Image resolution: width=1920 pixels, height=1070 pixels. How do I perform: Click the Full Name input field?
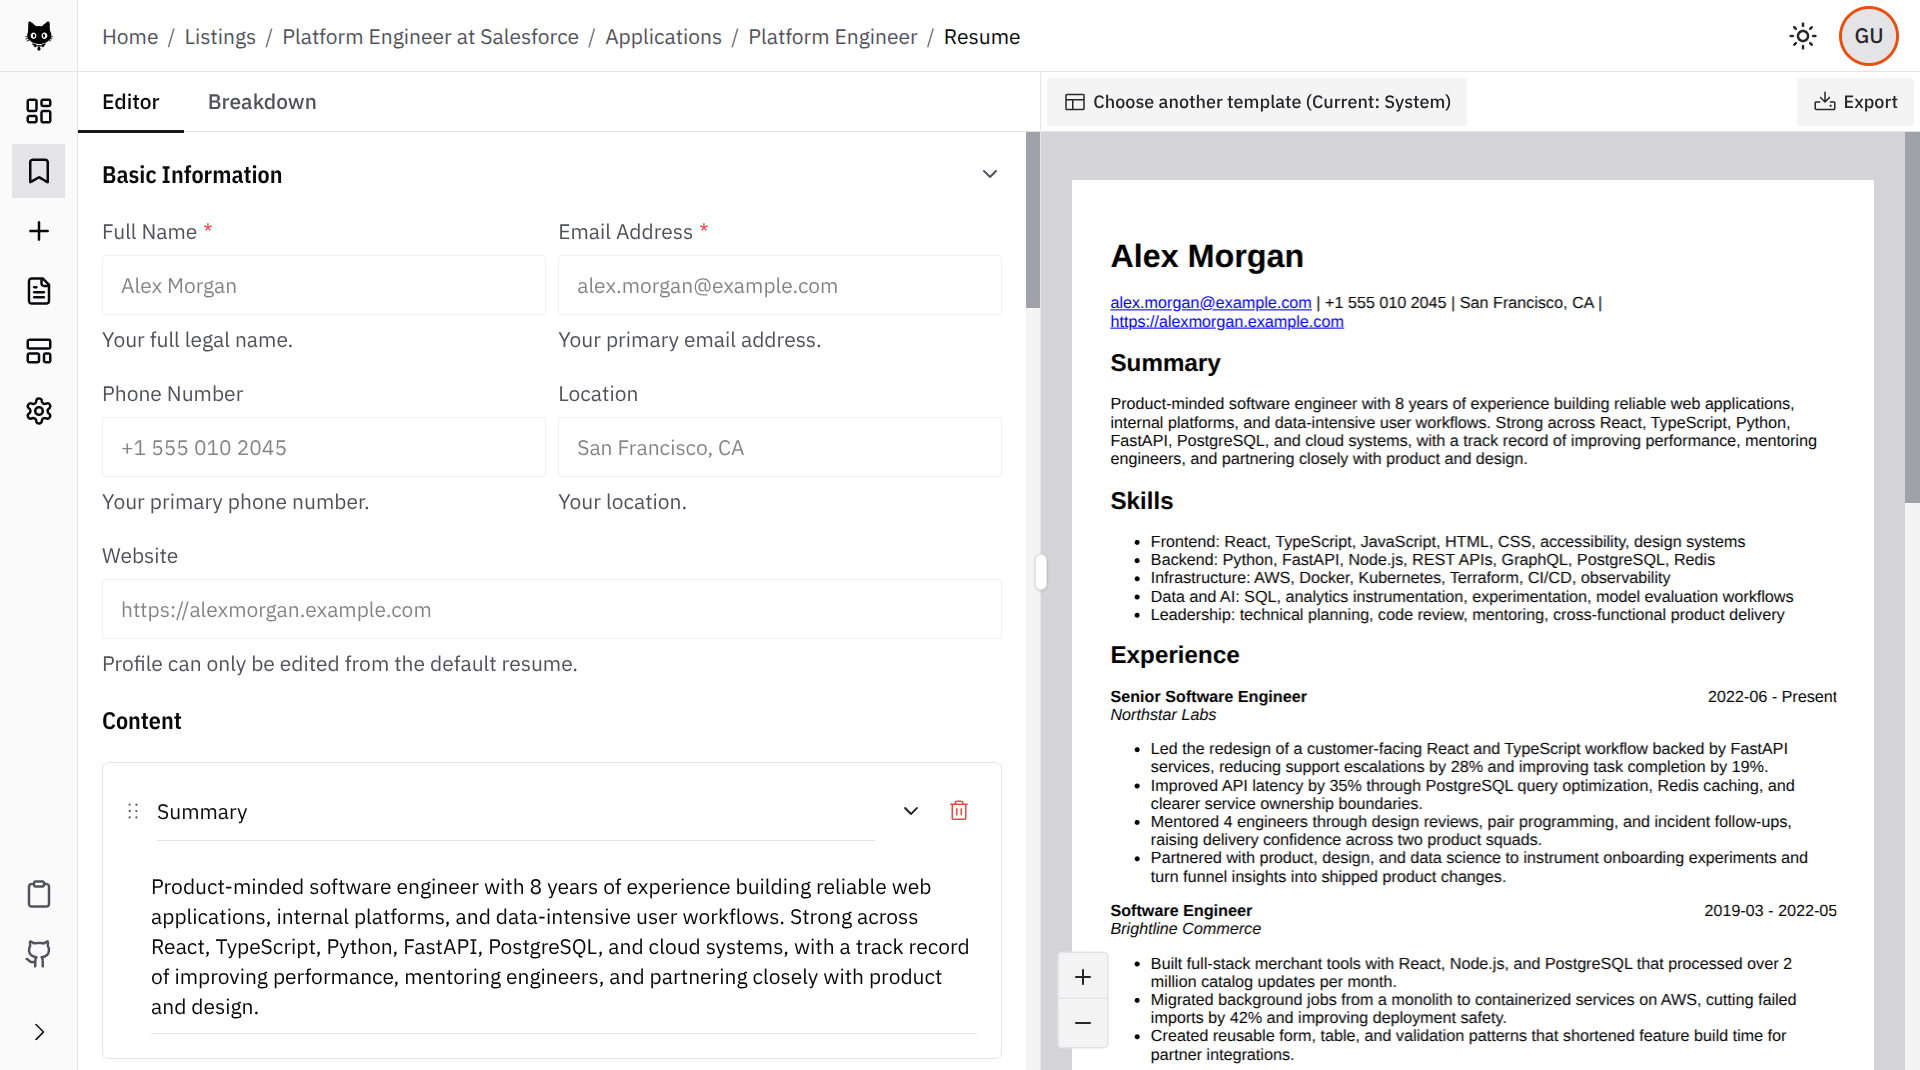pyautogui.click(x=324, y=286)
